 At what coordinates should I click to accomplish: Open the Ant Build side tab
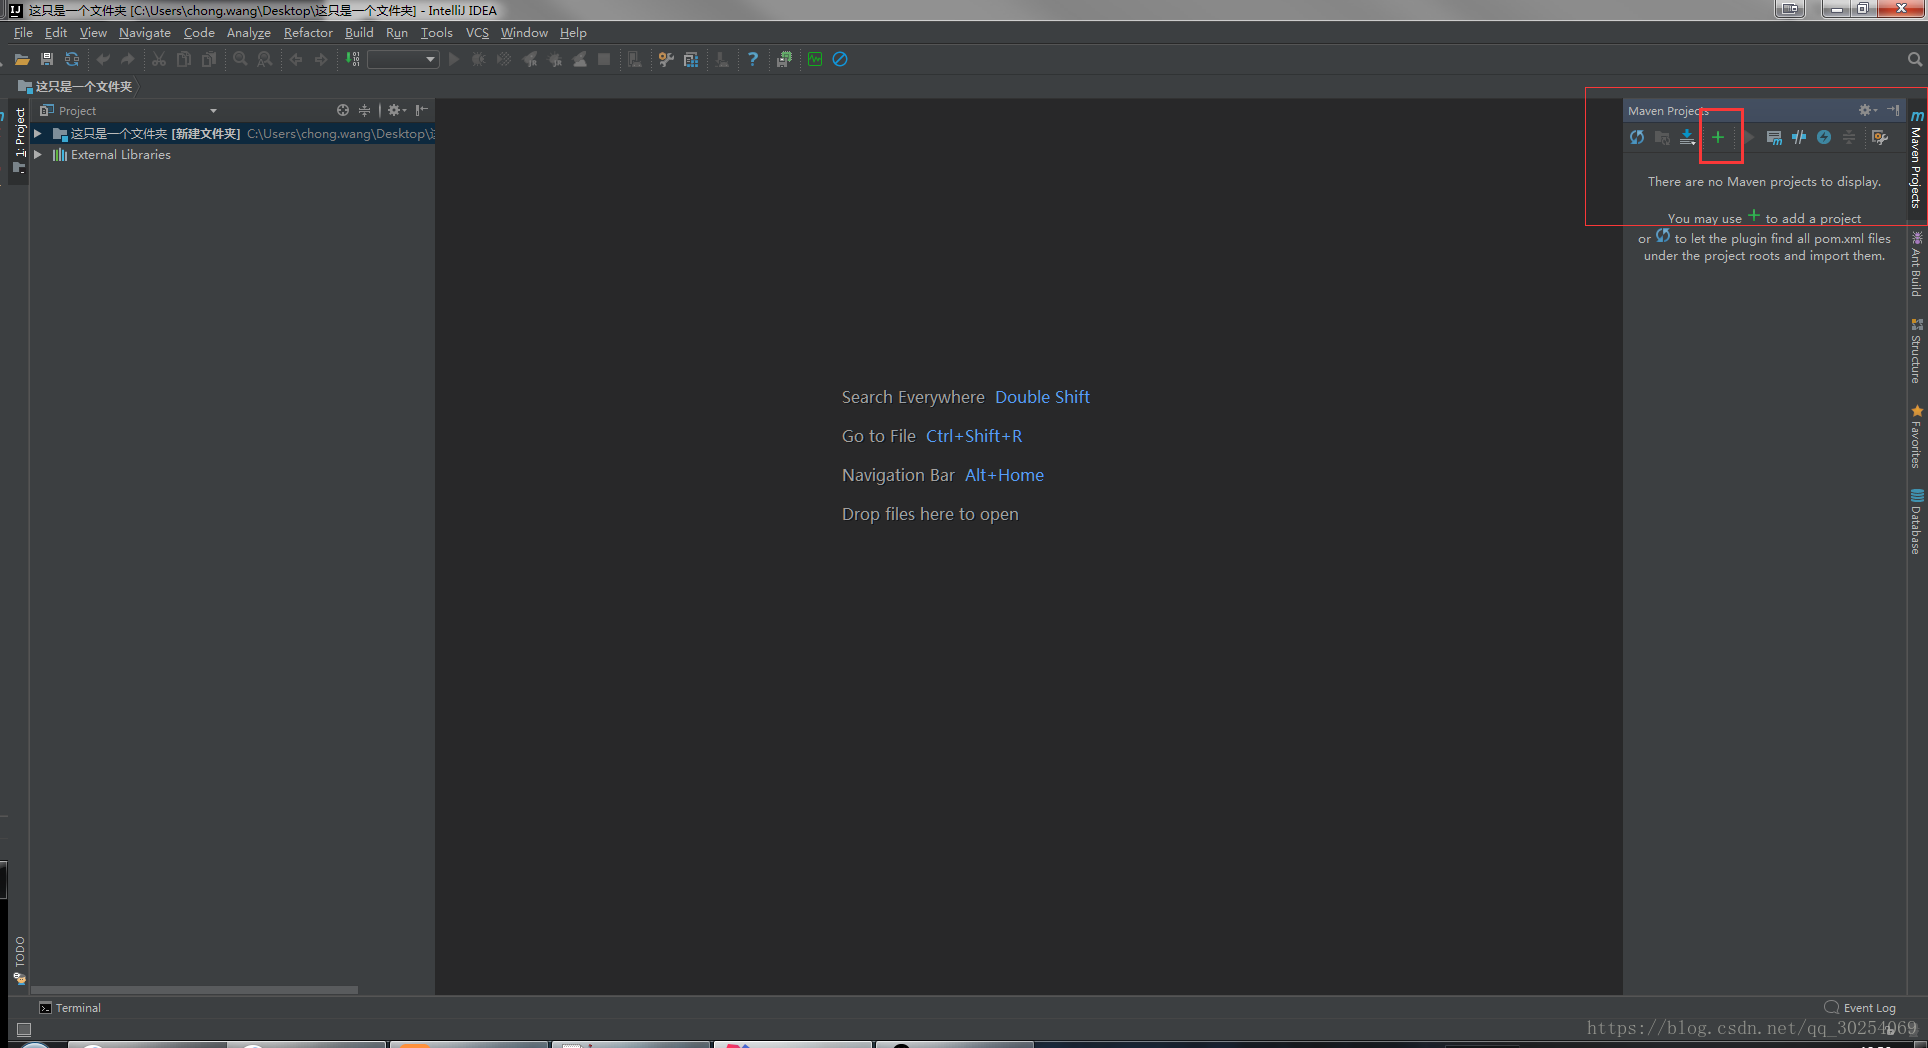tap(1916, 264)
